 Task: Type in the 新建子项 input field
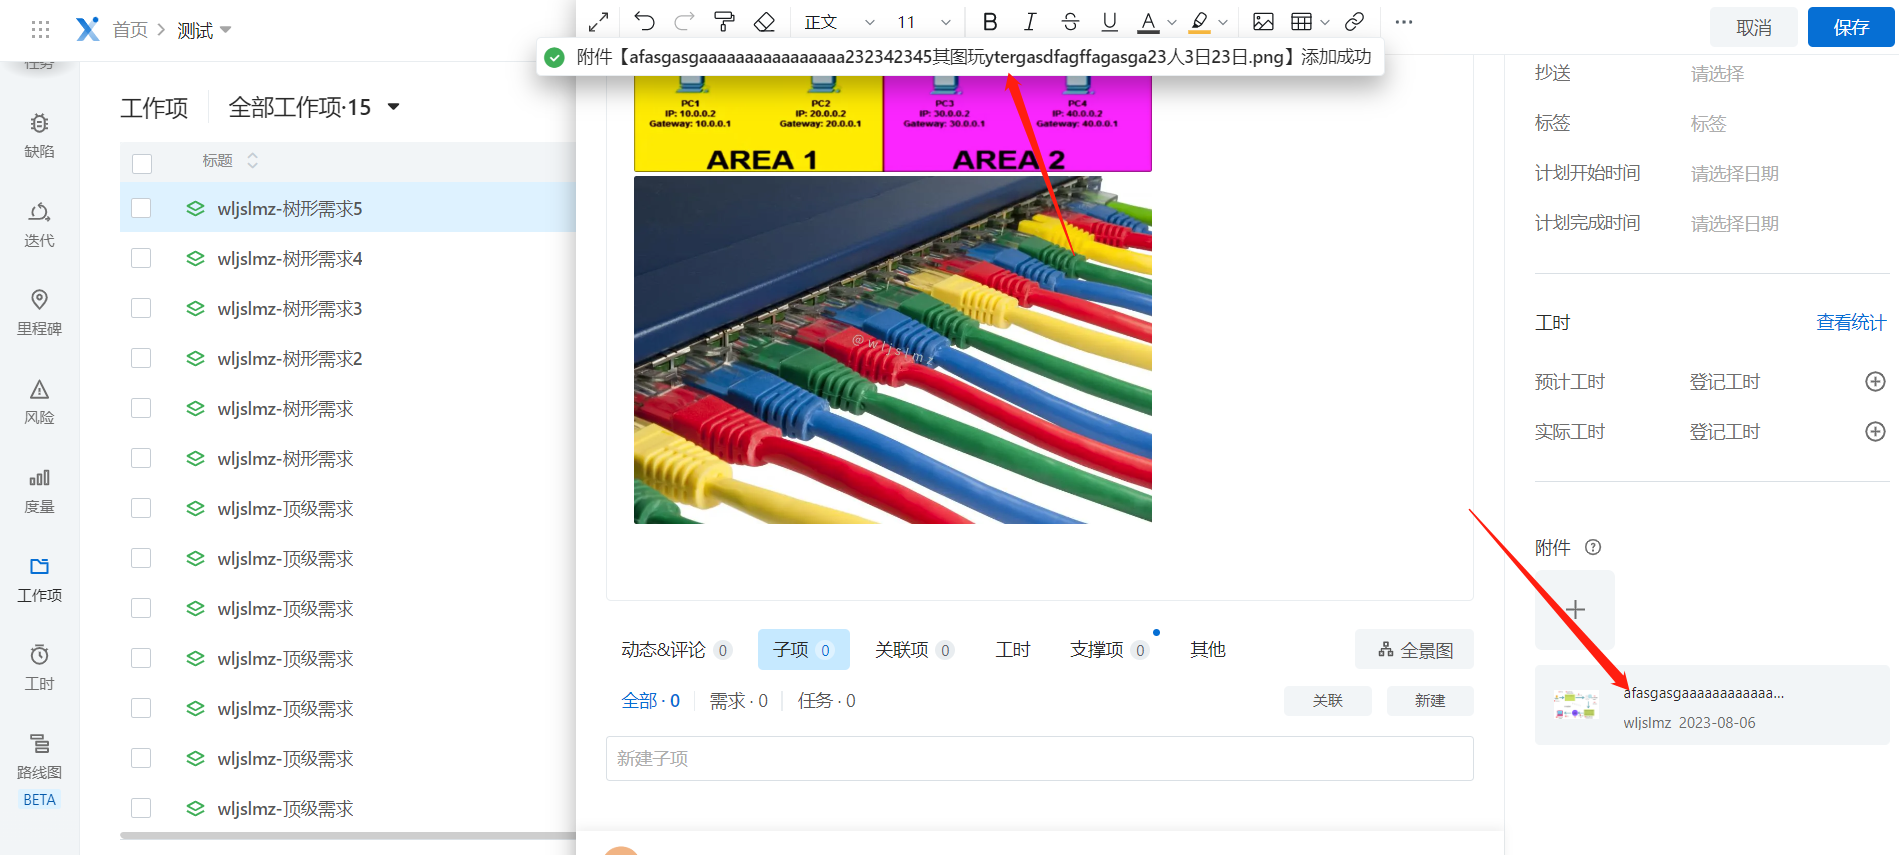(1039, 758)
